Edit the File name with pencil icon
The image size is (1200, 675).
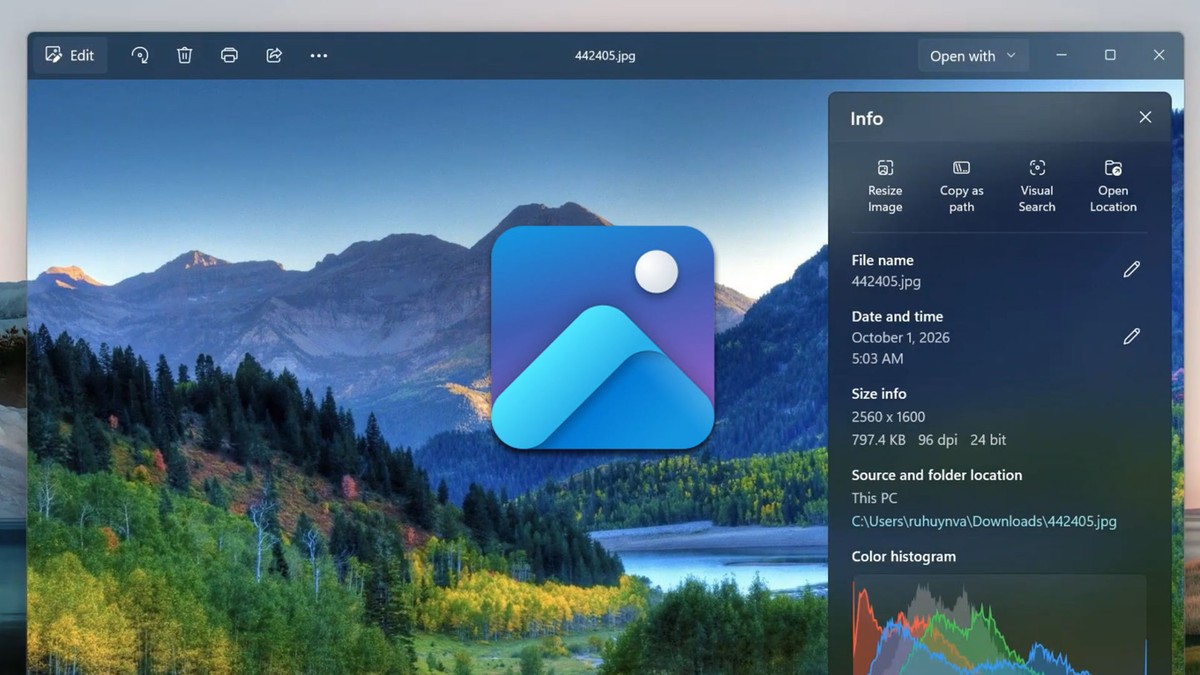(x=1131, y=269)
